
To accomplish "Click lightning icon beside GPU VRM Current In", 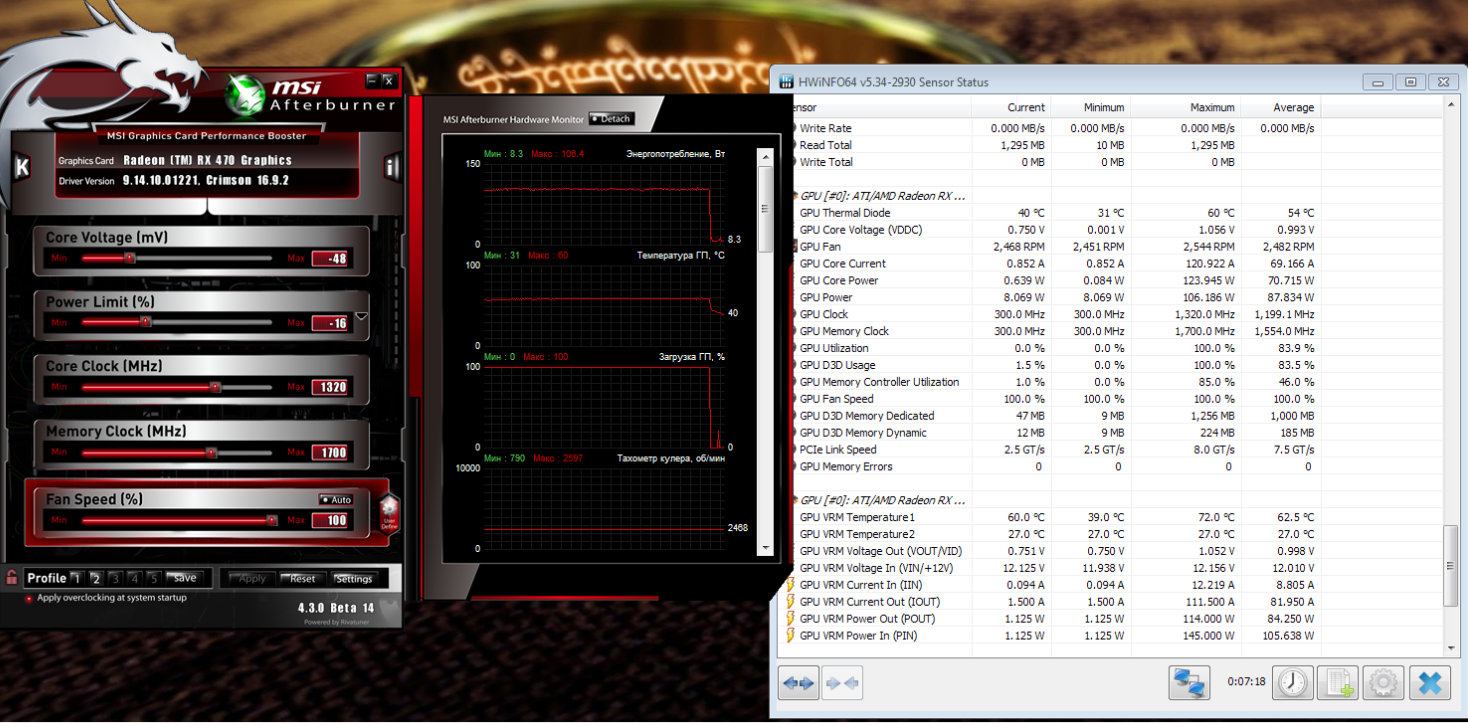I will pos(790,585).
